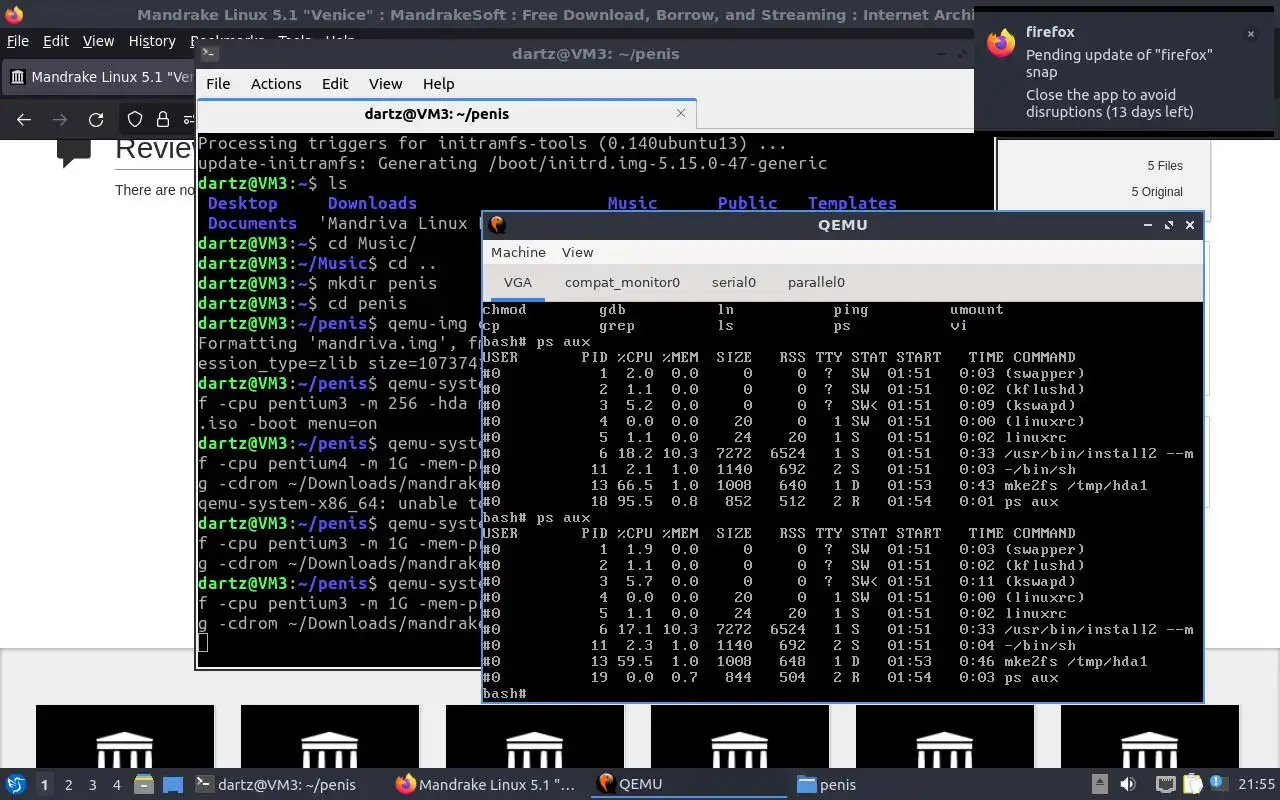The width and height of the screenshot is (1280, 800).
Task: Click the Internet Archive favicon on Firefox tab
Action: pos(18,77)
